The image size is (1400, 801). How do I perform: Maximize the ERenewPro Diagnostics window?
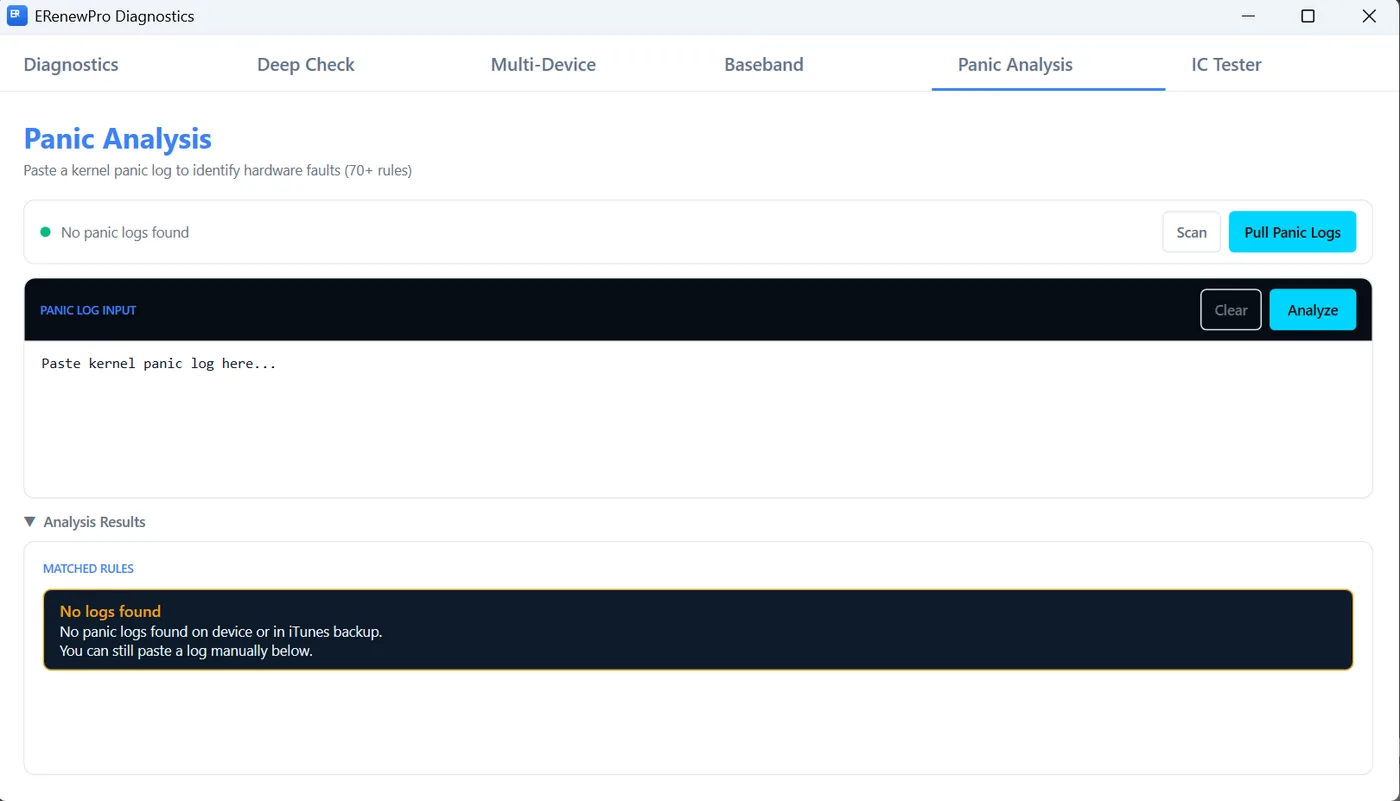[1308, 16]
